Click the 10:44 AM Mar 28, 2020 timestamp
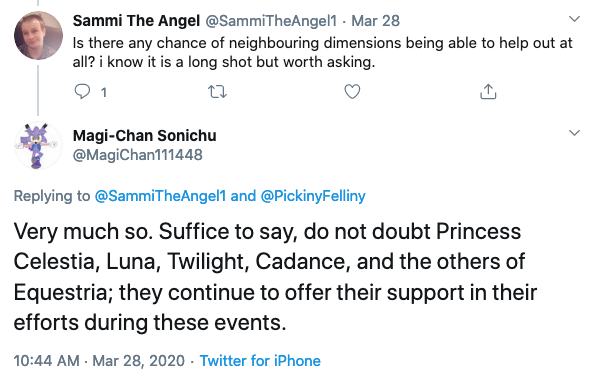The image size is (591, 385). click(x=99, y=361)
